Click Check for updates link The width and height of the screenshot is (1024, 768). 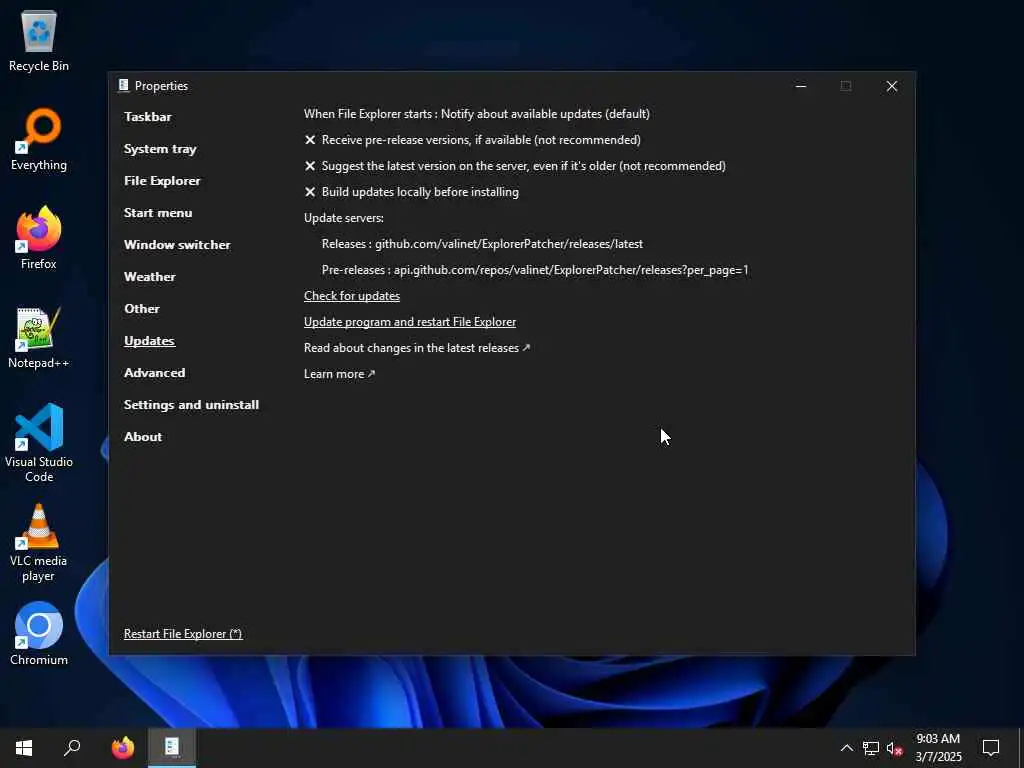point(352,296)
